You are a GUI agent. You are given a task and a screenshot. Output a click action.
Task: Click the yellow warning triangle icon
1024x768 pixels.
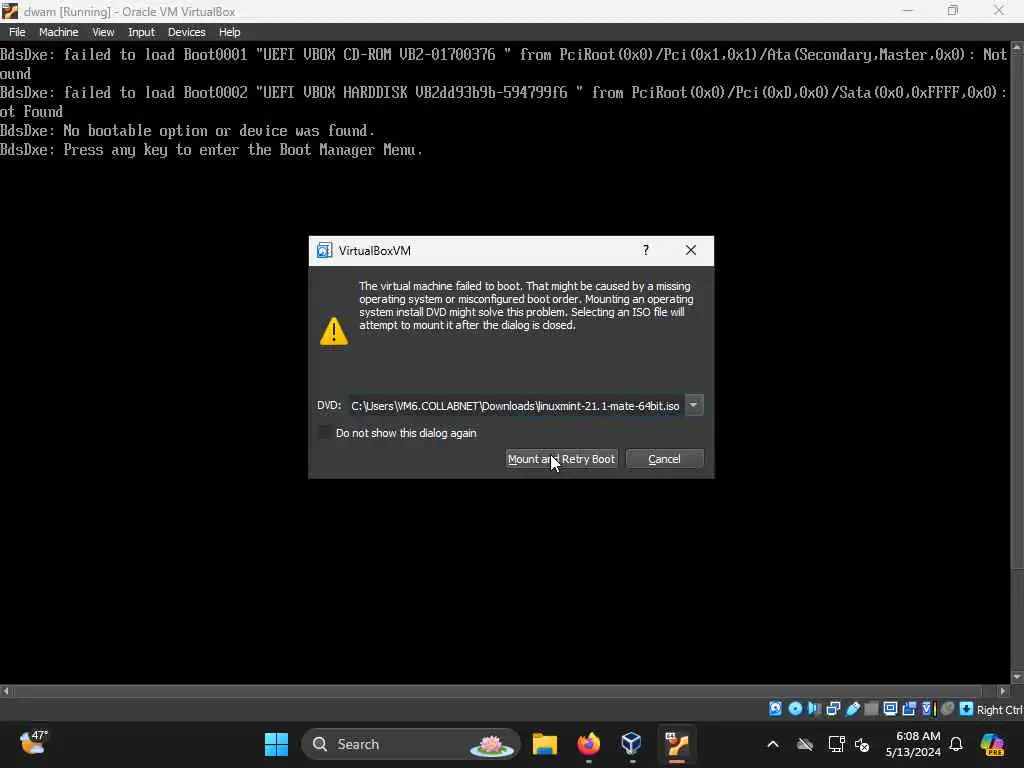point(334,331)
